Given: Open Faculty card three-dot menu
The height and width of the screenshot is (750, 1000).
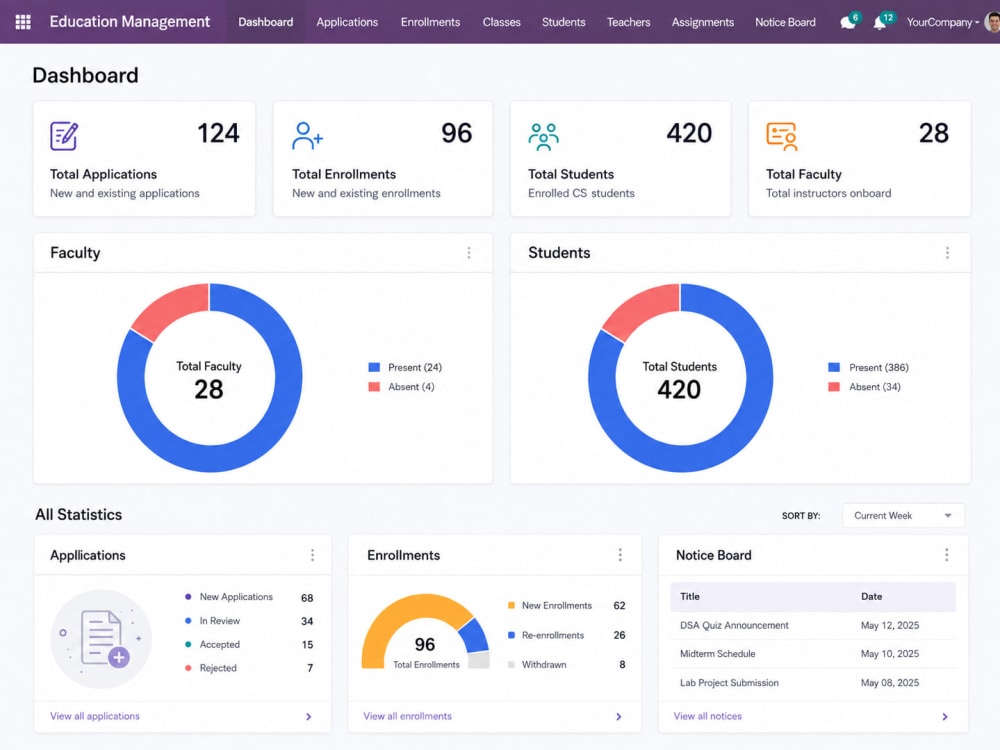Looking at the screenshot, I should (x=469, y=253).
